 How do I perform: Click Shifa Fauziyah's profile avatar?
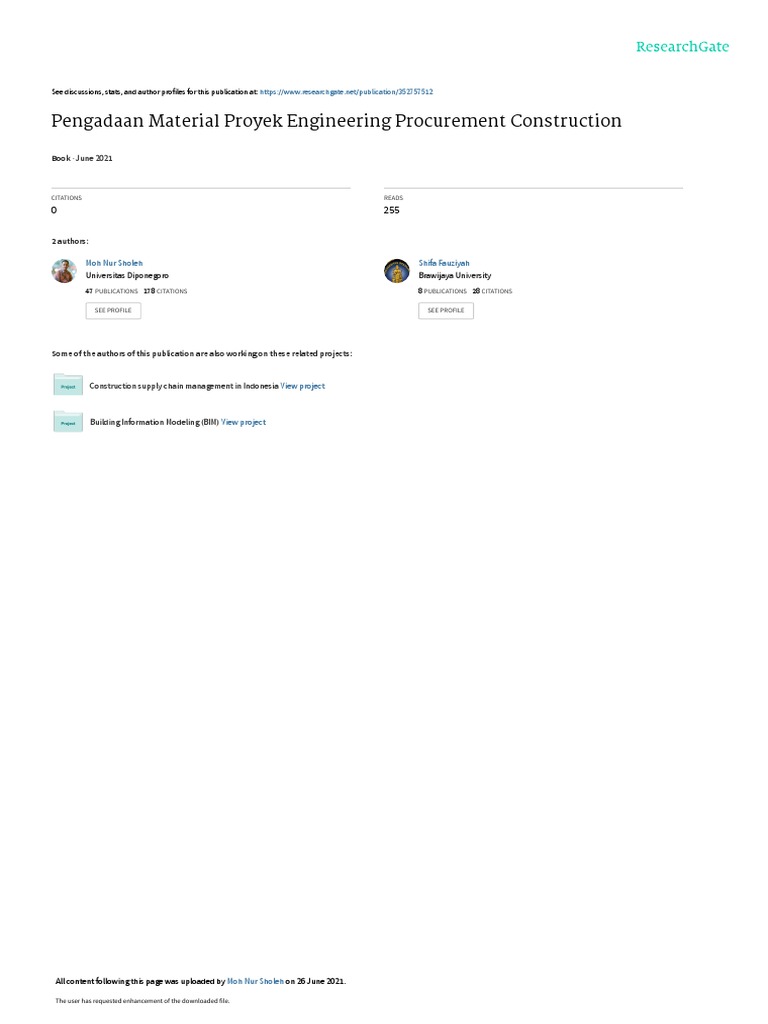pos(396,270)
